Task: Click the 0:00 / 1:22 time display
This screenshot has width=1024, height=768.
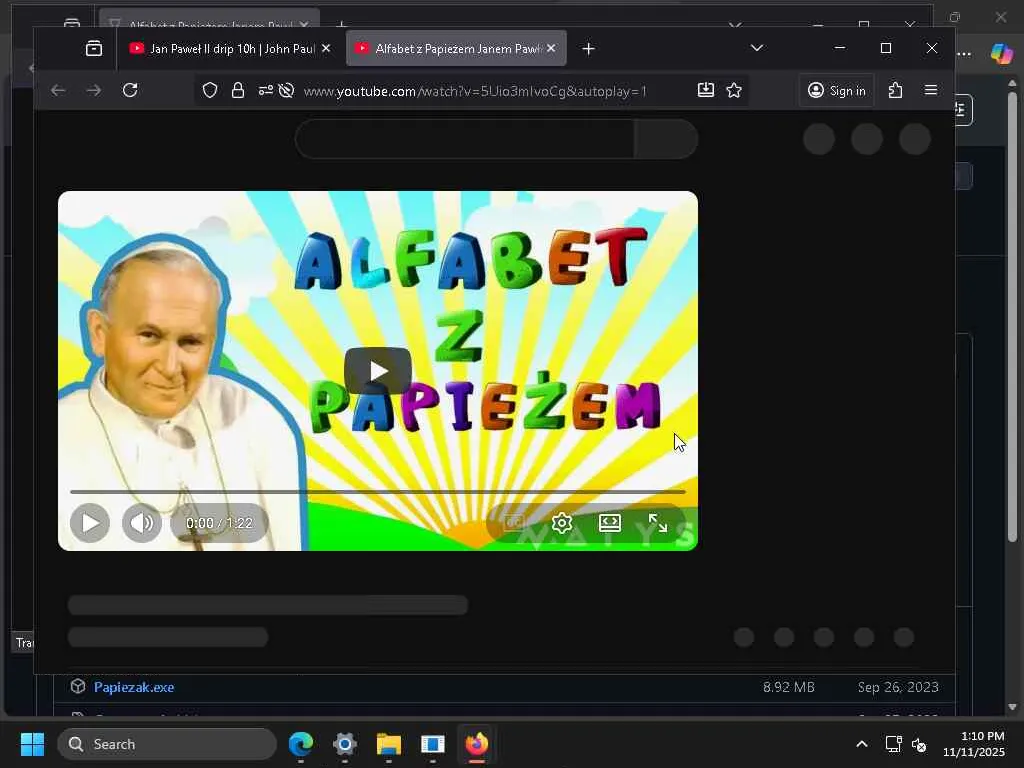Action: pyautogui.click(x=219, y=523)
